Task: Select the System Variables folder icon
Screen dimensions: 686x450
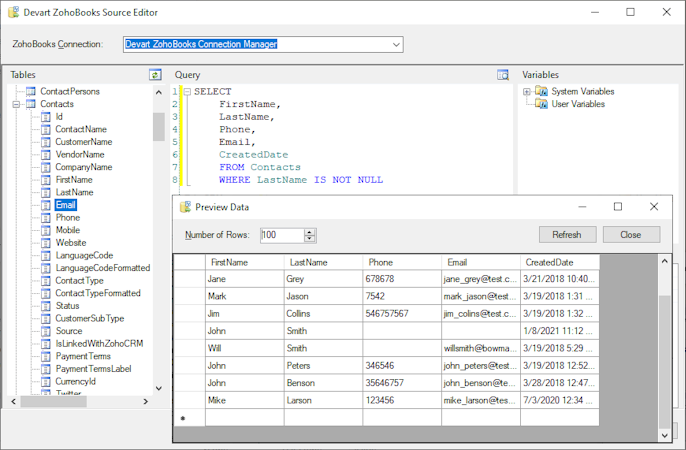Action: point(541,92)
